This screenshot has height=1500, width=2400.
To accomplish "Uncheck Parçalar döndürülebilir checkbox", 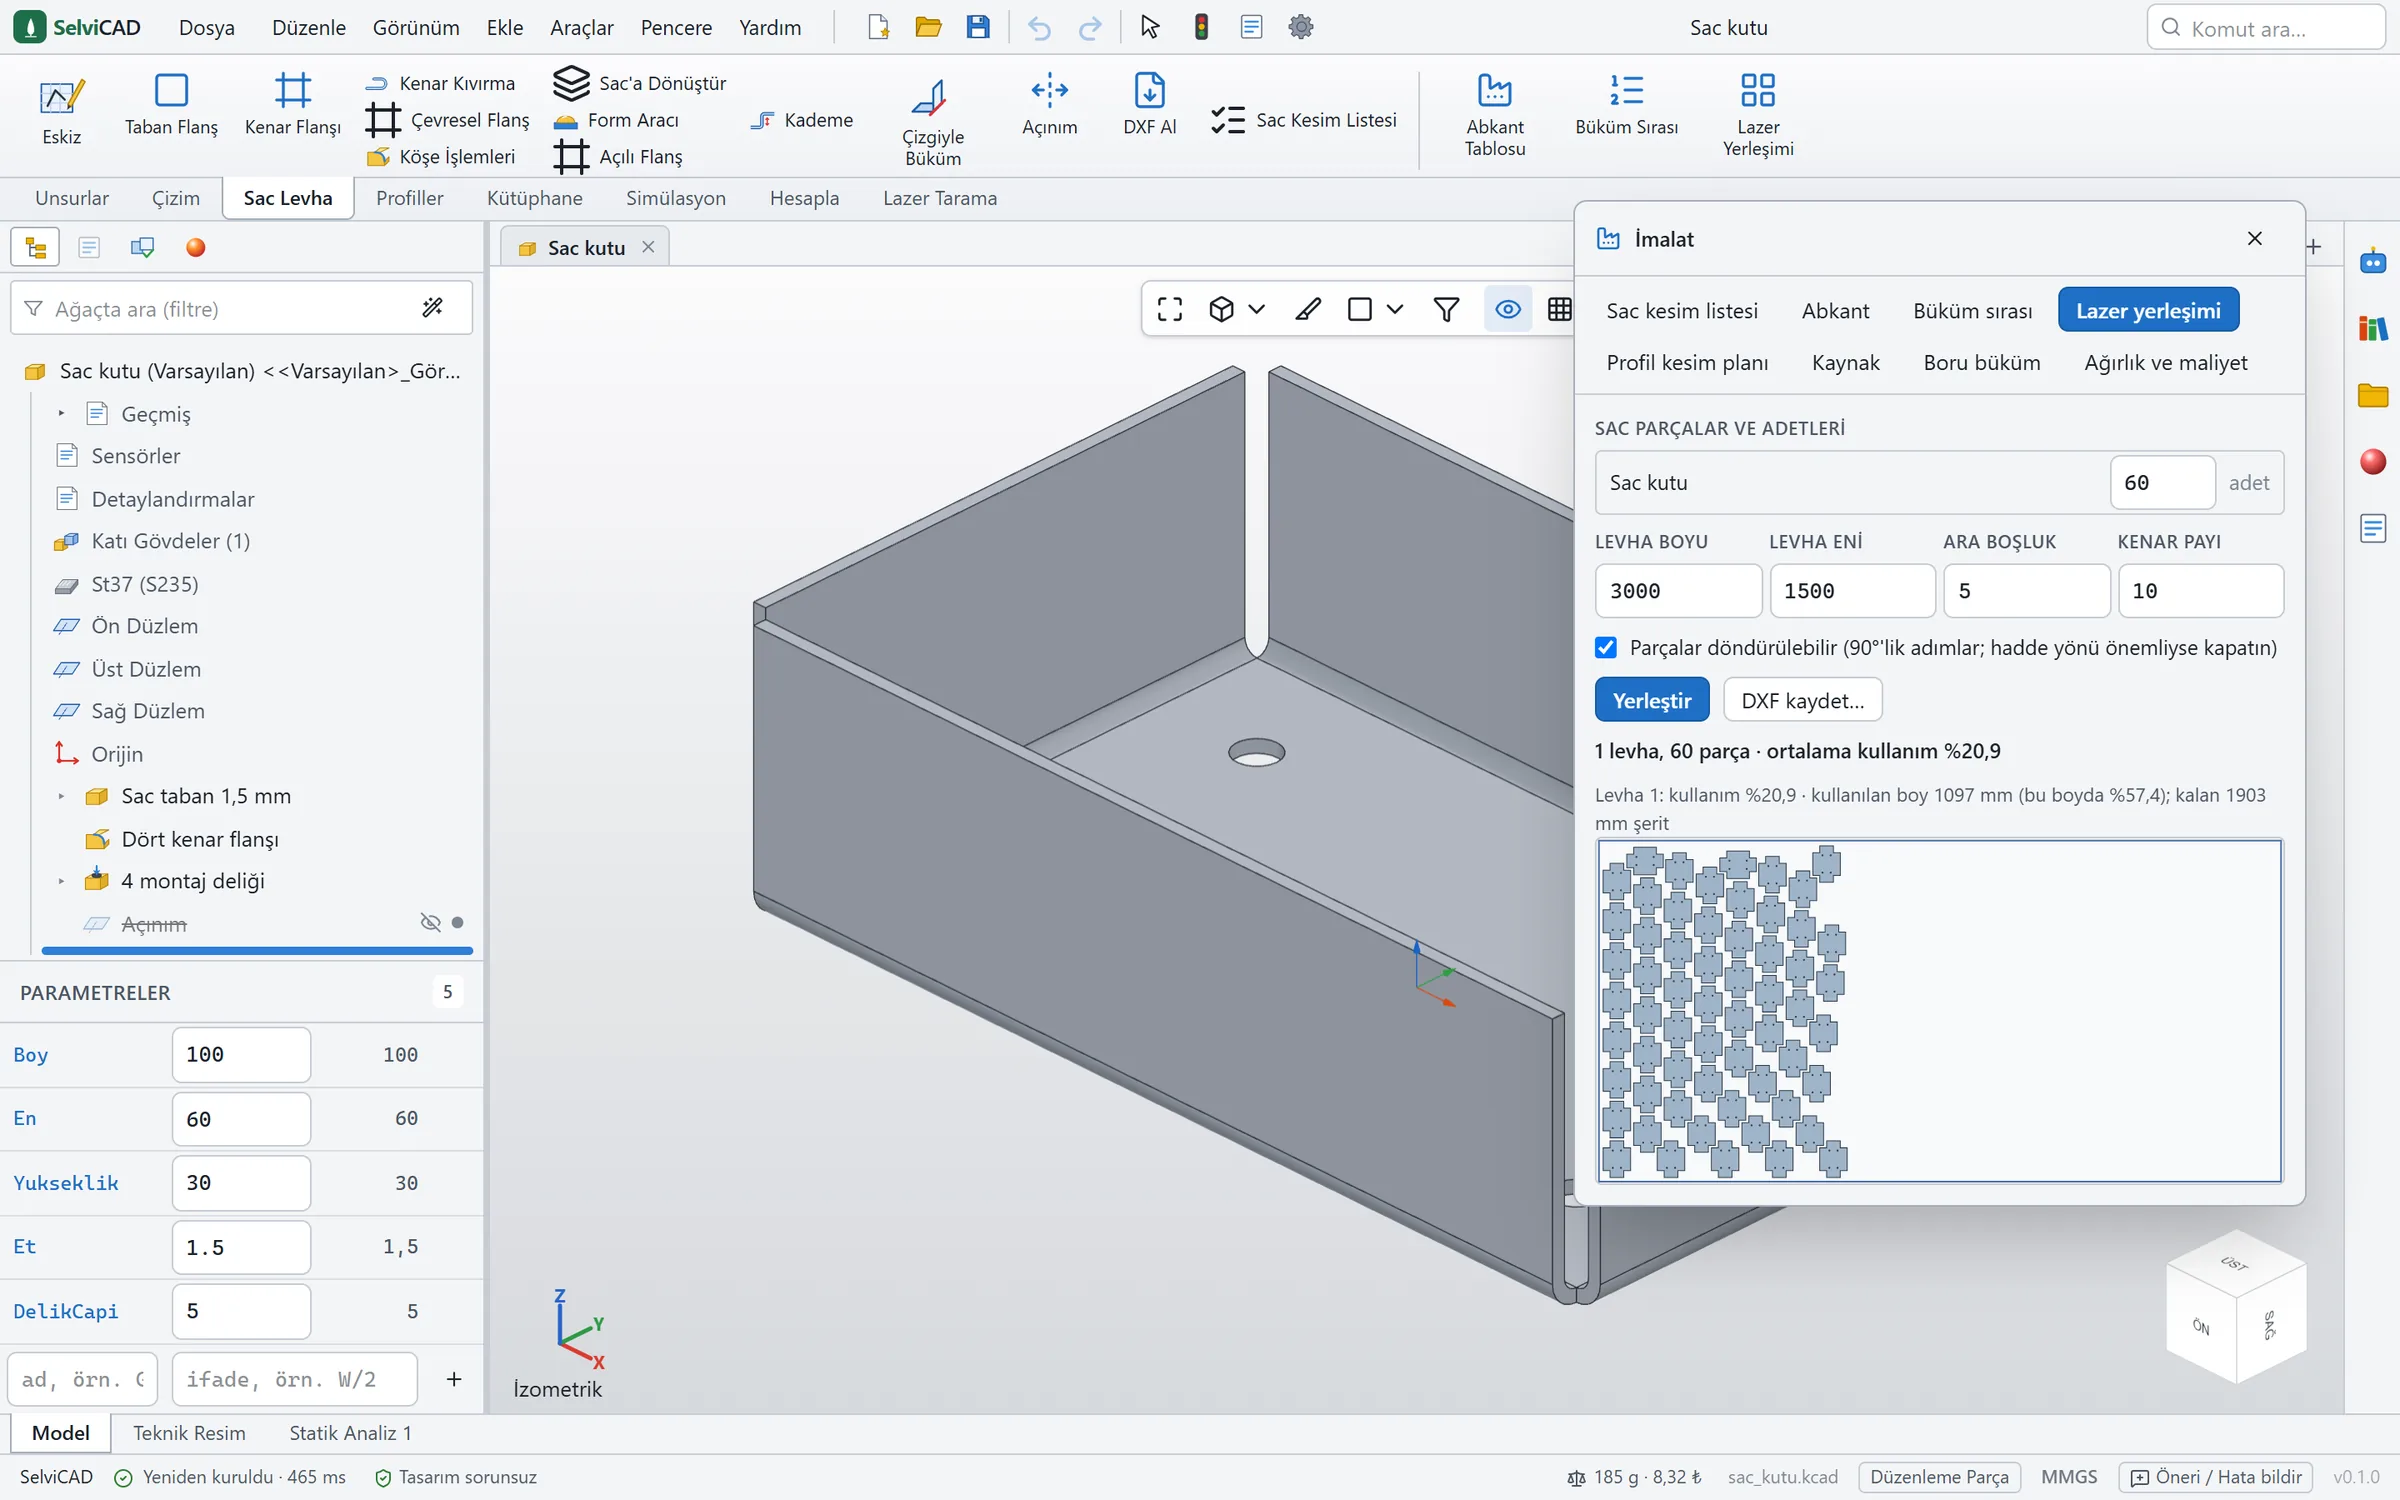I will [1605, 647].
